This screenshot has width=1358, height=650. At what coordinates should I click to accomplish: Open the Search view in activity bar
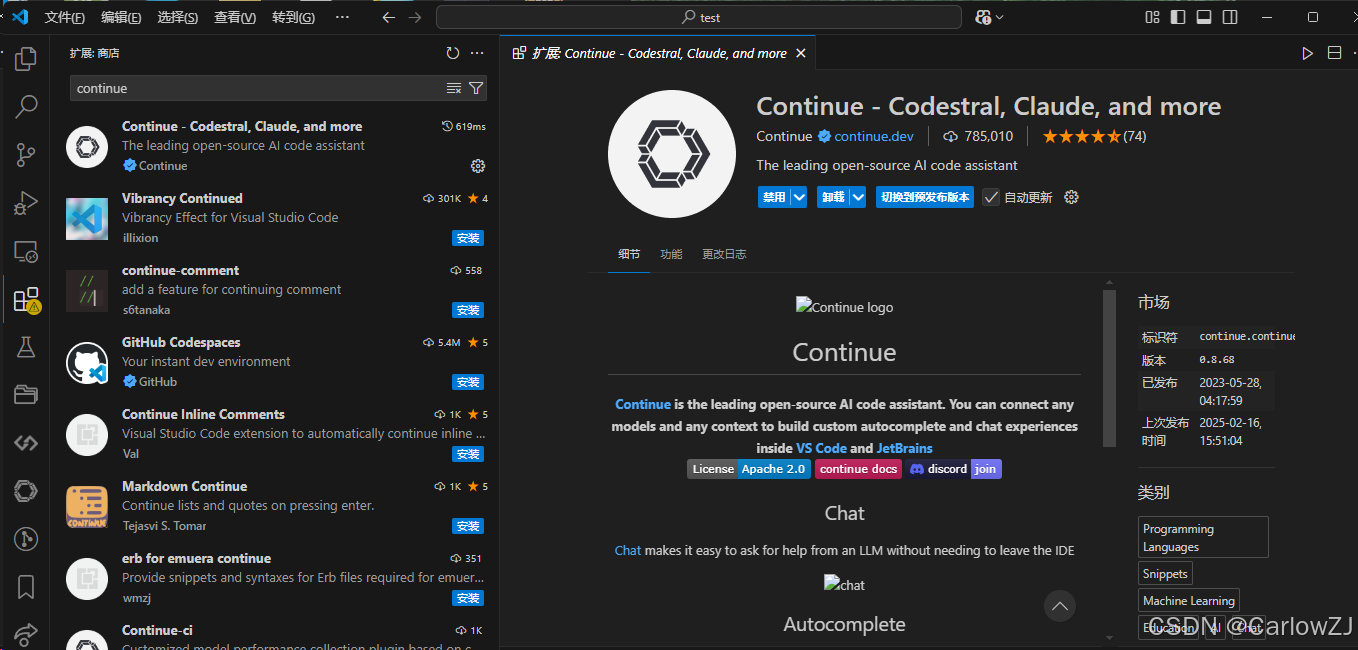tap(26, 106)
